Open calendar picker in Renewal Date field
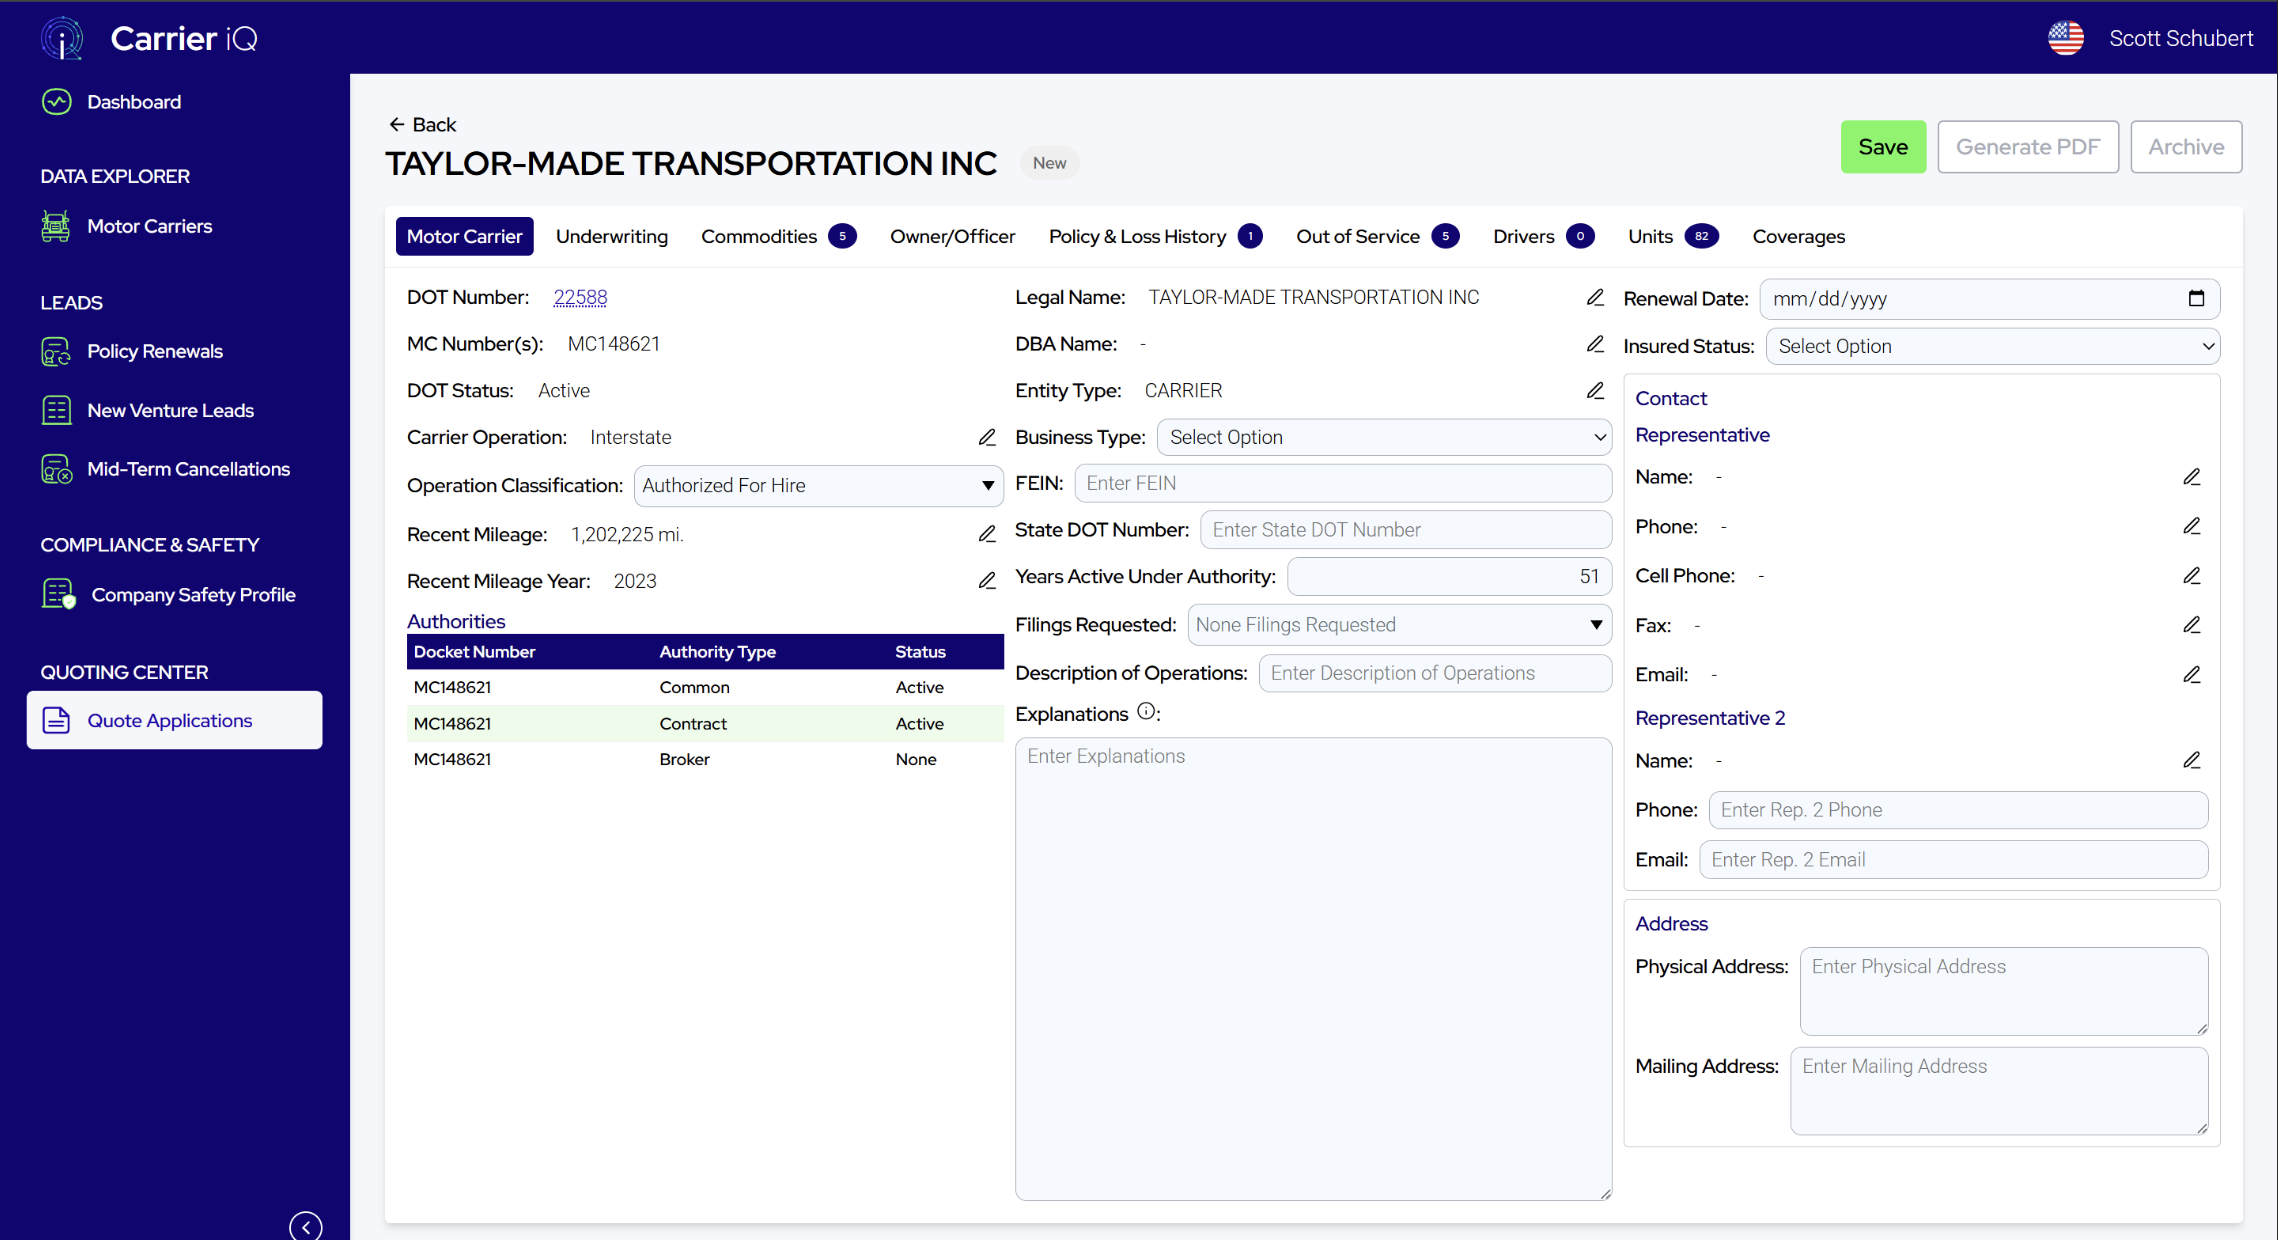2278x1240 pixels. pos(2196,299)
